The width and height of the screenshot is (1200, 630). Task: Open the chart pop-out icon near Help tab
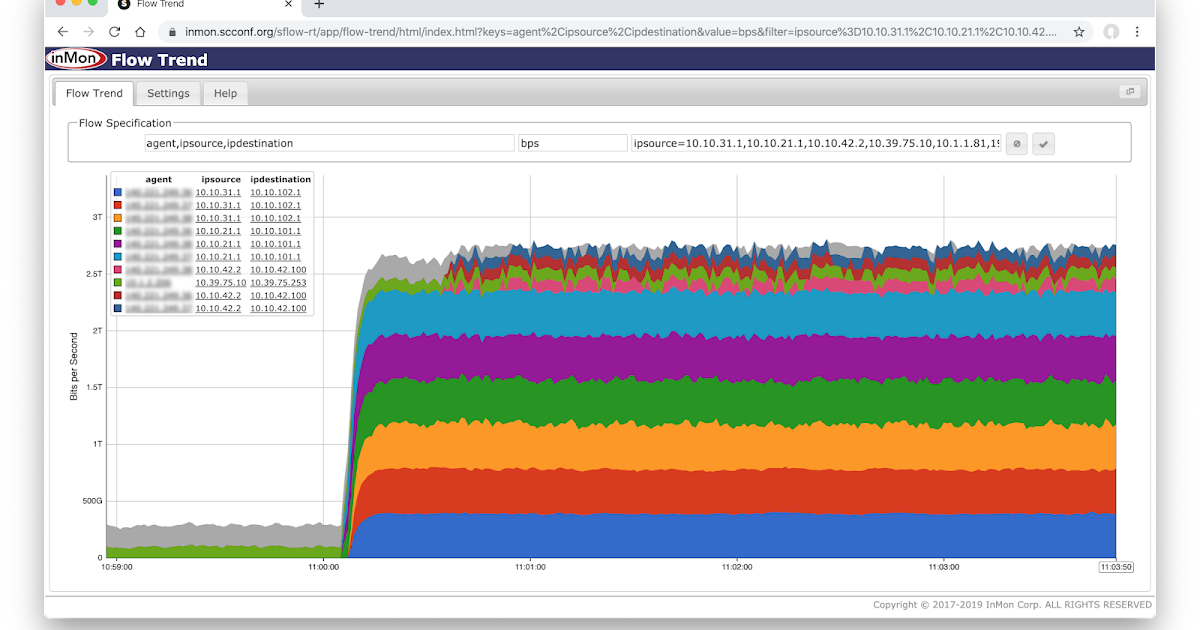1130,90
